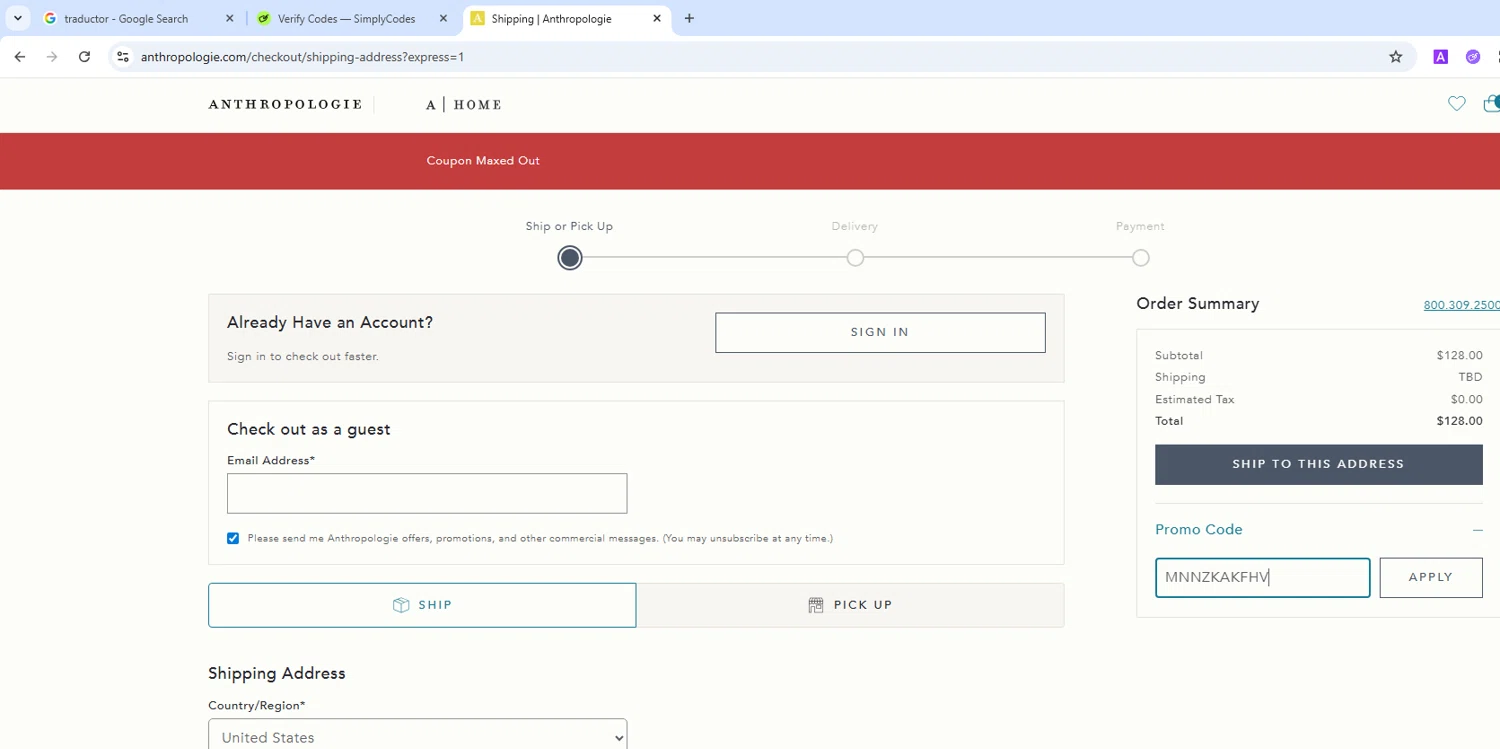Apply the promo code
The image size is (1500, 749).
(x=1431, y=577)
